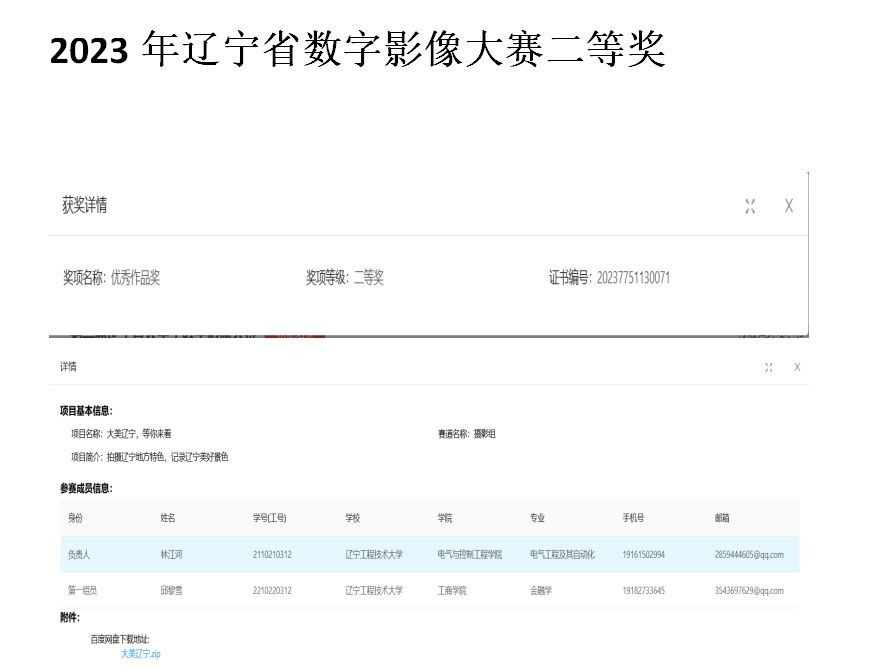Click the 邮箱 column header
Viewport: 884px width, 671px height.
pos(722,518)
